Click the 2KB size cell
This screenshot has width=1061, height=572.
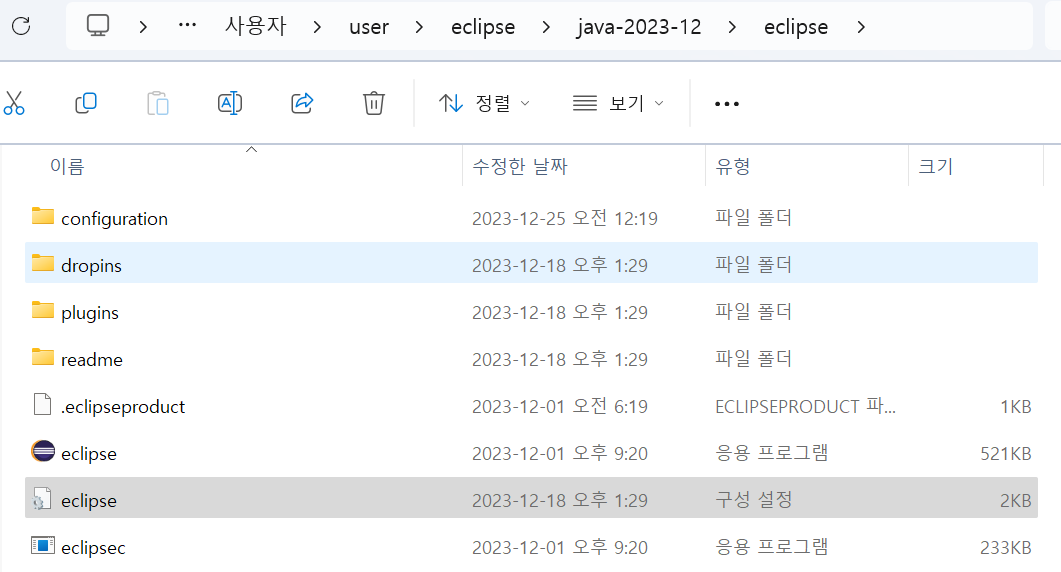(x=1016, y=500)
